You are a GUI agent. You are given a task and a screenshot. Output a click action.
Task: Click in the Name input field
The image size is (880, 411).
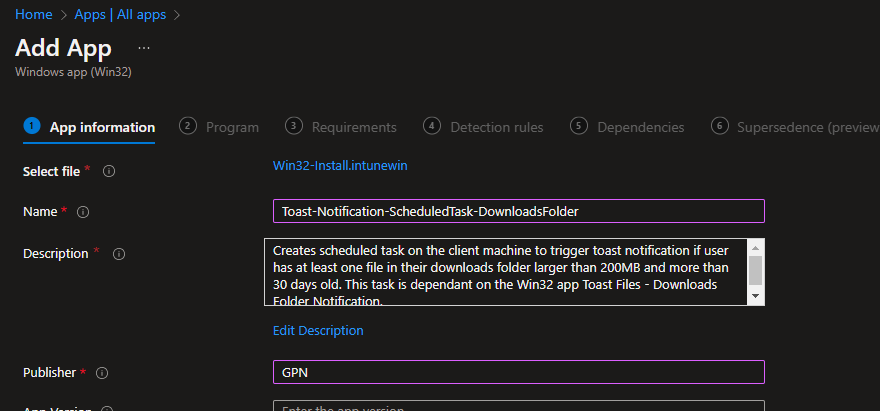tap(518, 211)
